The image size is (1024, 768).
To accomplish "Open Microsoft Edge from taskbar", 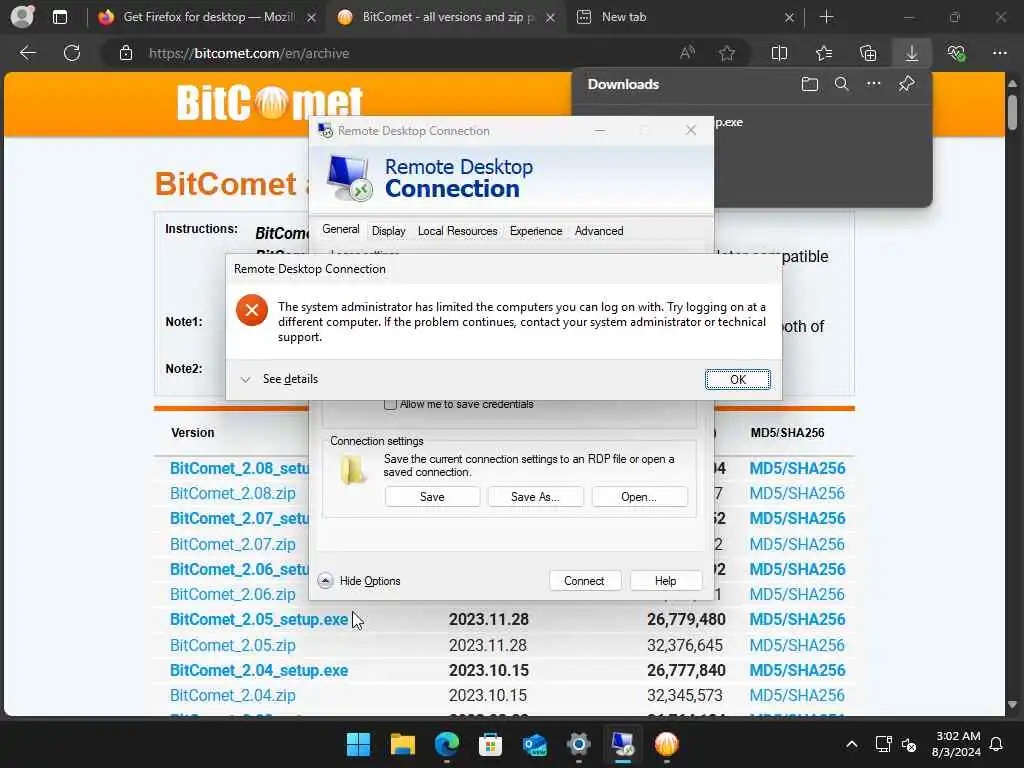I will click(447, 744).
